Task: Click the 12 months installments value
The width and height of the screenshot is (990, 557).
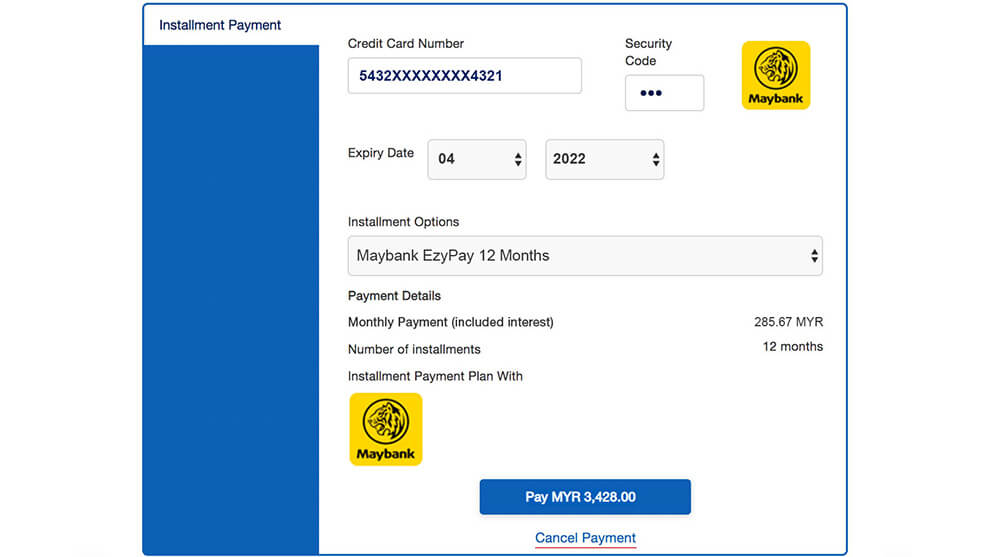Action: point(792,347)
